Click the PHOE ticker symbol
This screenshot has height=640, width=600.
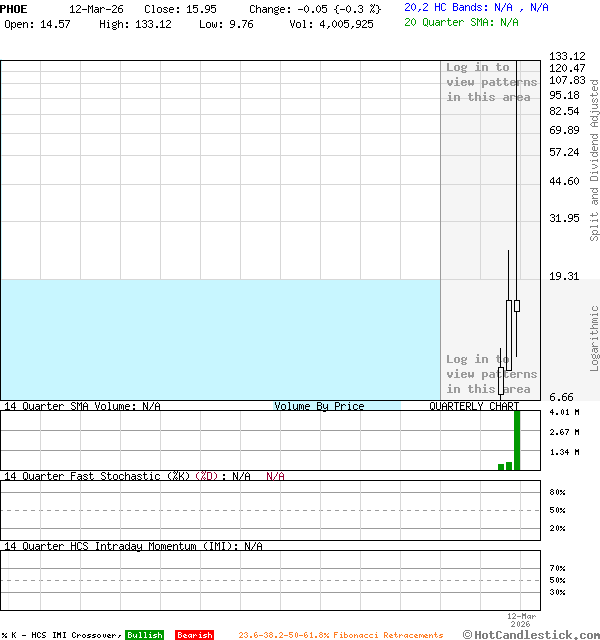tap(14, 8)
